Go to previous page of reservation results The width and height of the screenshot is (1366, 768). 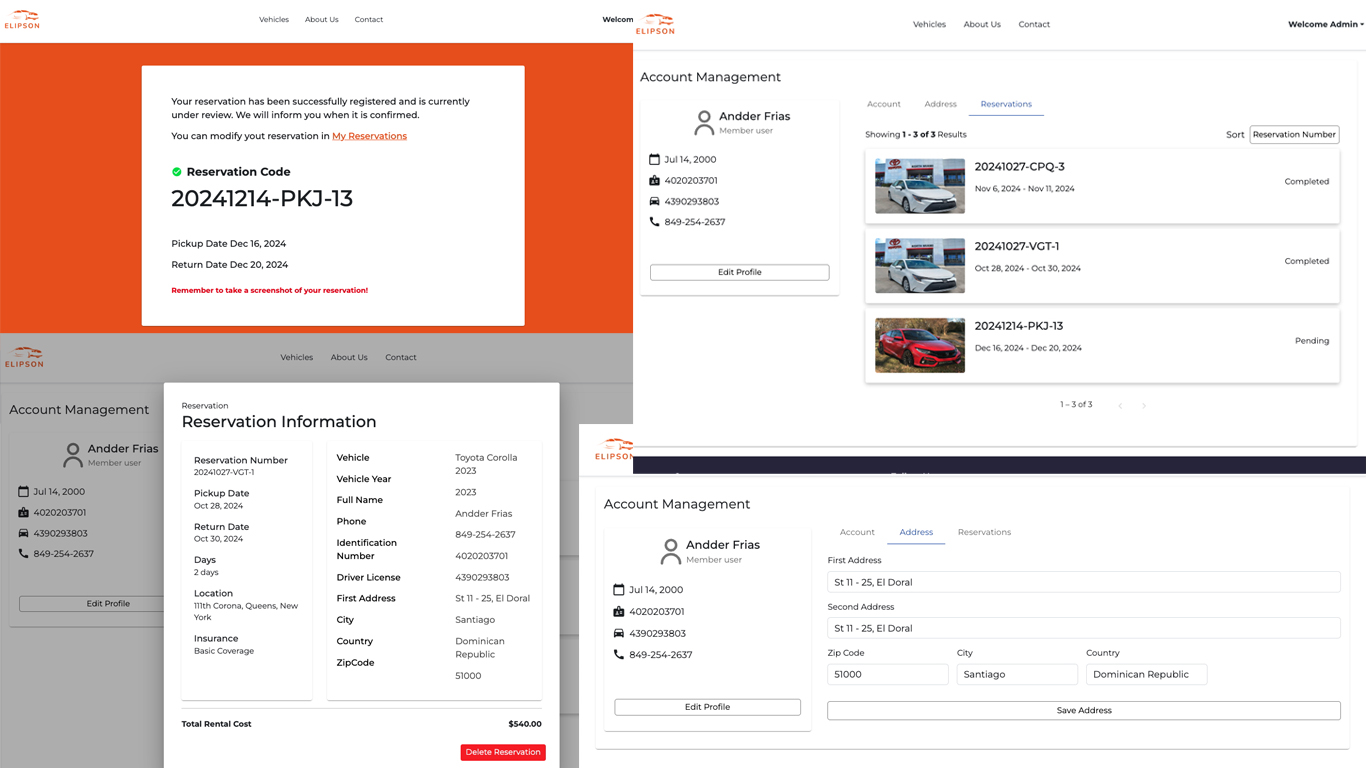[x=1120, y=405]
